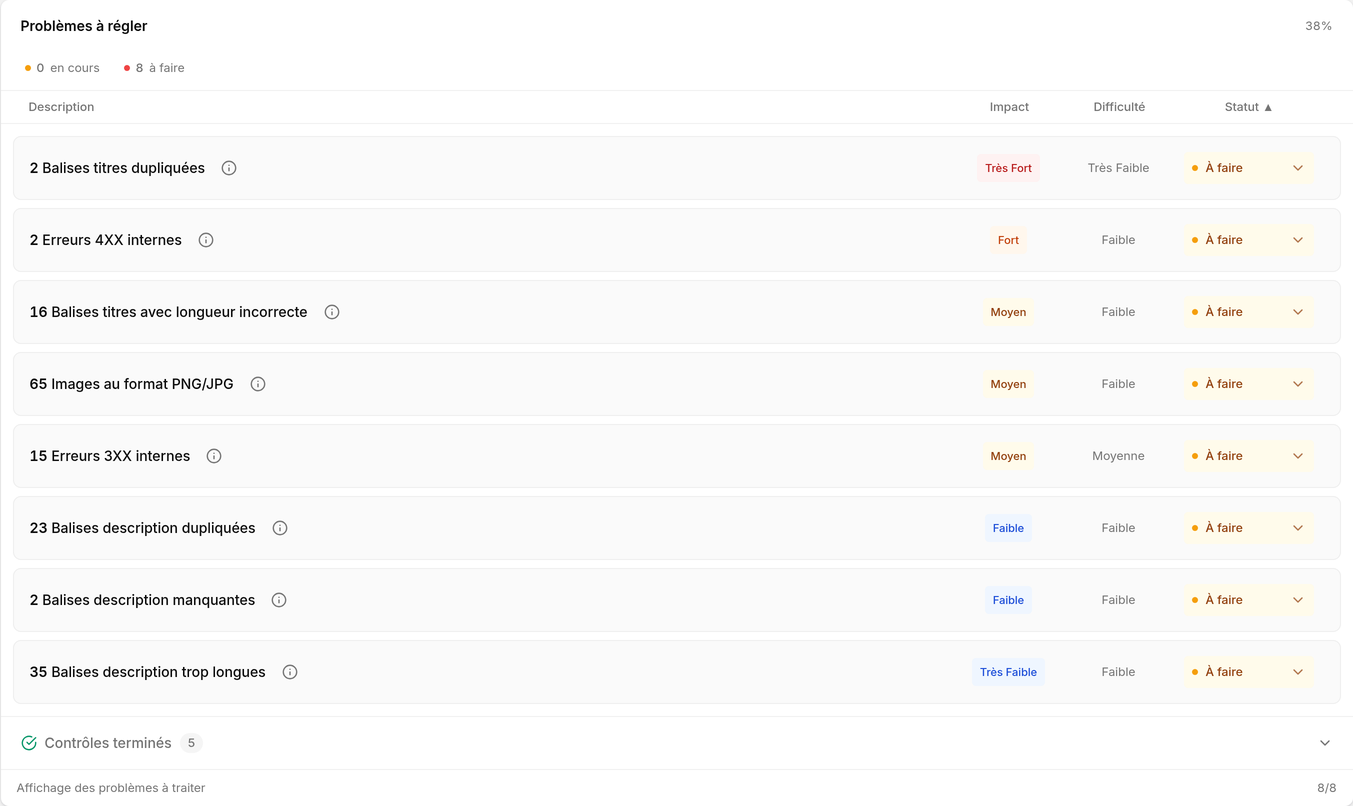
Task: Click the Difficulté column header
Action: pyautogui.click(x=1119, y=107)
